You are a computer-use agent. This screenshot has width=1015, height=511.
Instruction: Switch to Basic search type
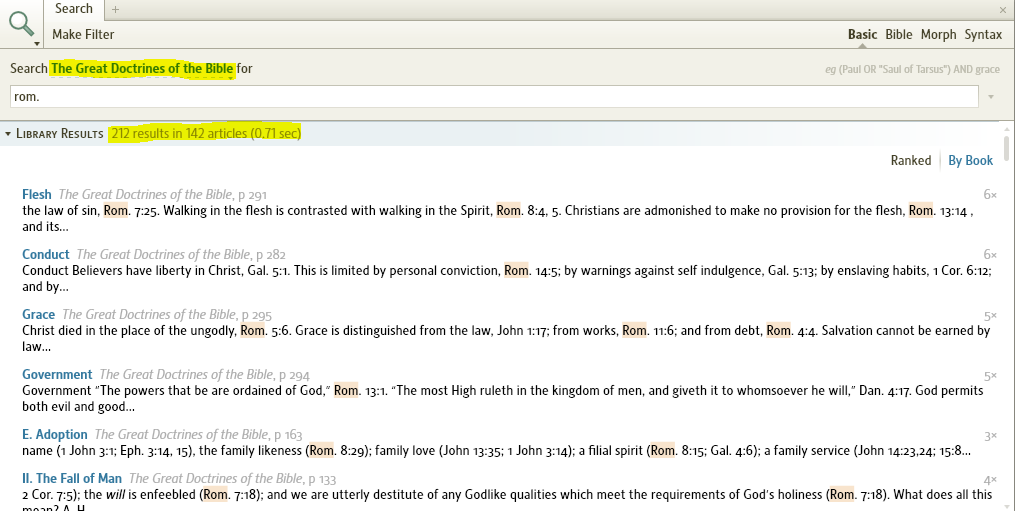[862, 34]
